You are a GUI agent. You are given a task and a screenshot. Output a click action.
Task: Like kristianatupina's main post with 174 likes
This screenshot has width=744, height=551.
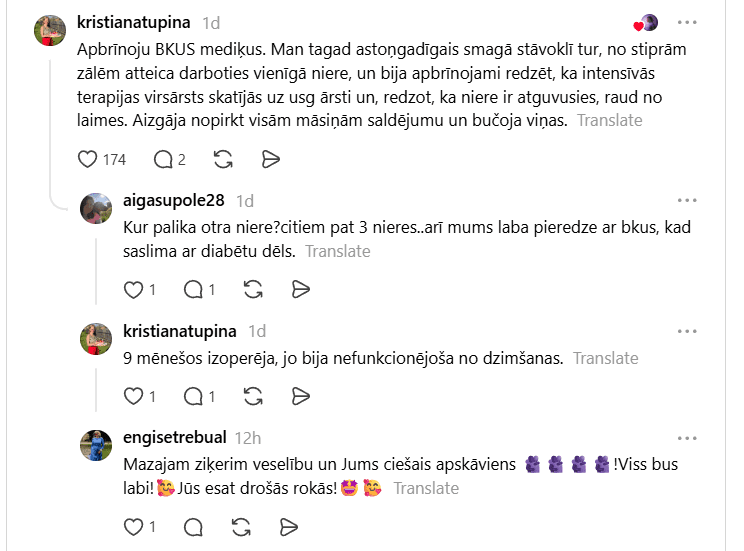87,159
